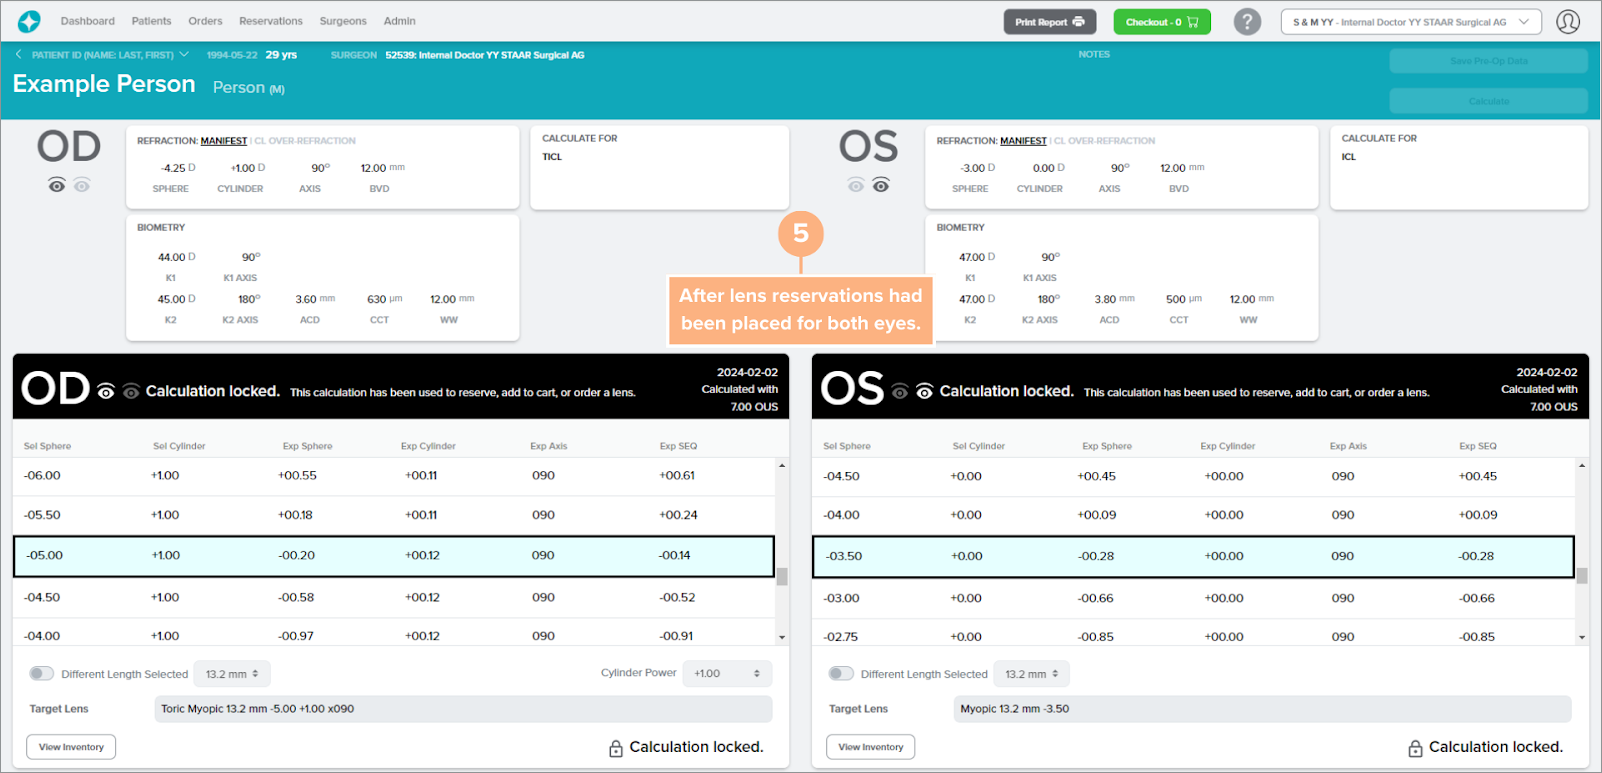Click the left eye icon beside large OS
Image resolution: width=1602 pixels, height=773 pixels.
coord(880,186)
